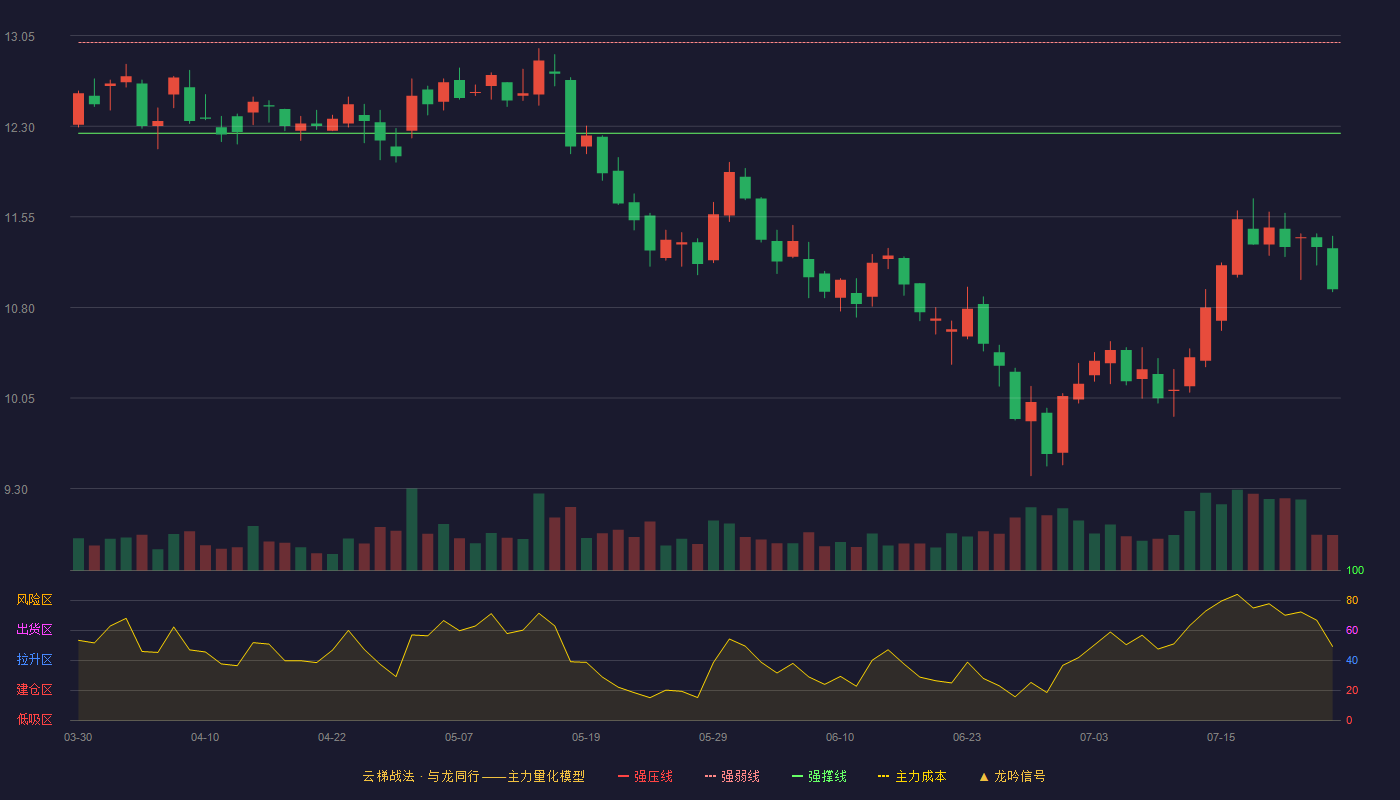Viewport: 1400px width, 800px height.
Task: Click the green line icon beside 强撑线
Action: 797,776
